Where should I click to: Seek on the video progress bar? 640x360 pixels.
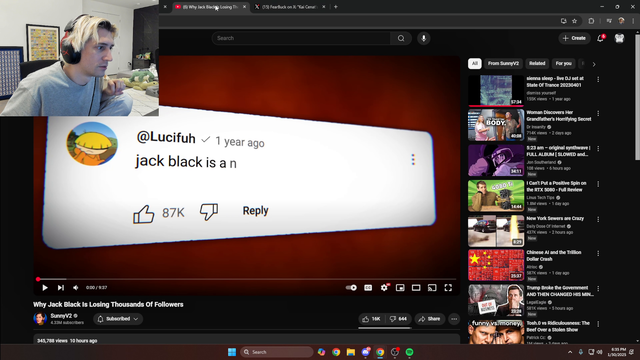coord(247,279)
